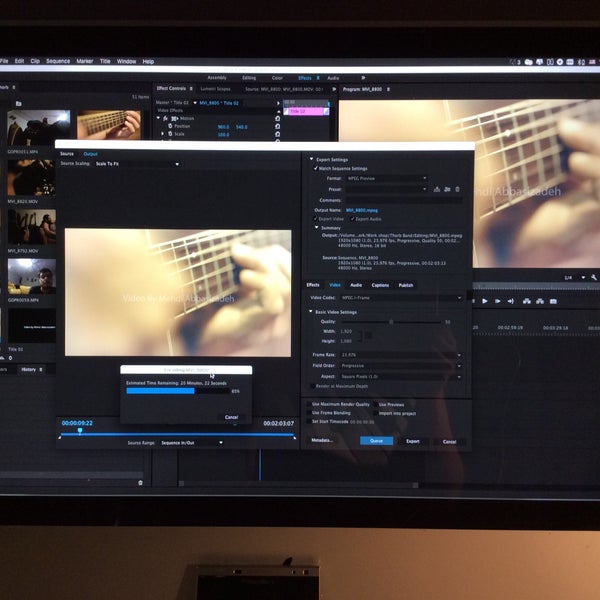Cancel the encoding progress dialog
This screenshot has width=600, height=600.
(232, 417)
